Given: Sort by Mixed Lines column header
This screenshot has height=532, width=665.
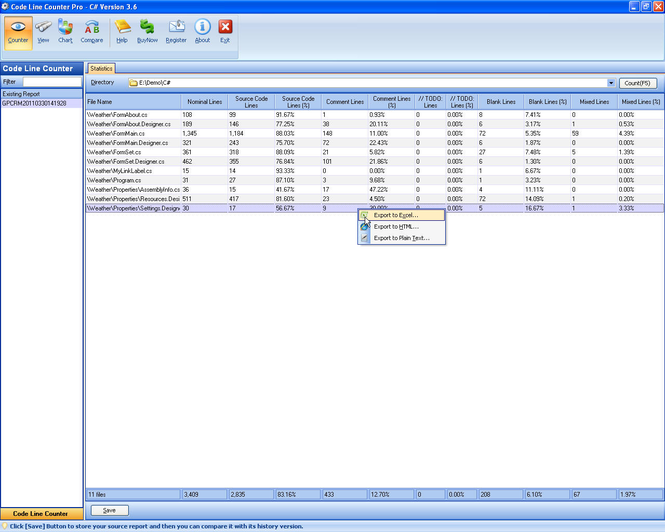Looking at the screenshot, I should [x=594, y=102].
